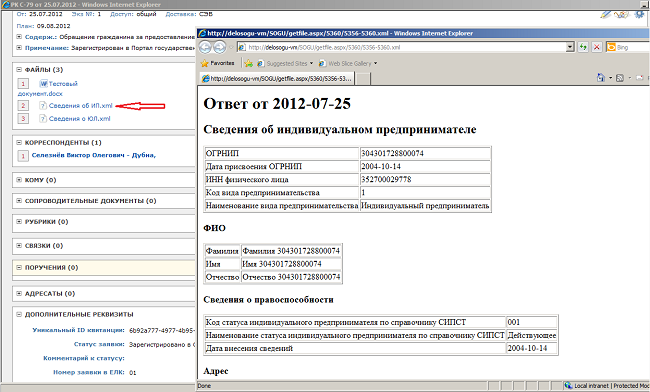The image size is (650, 392).
Task: Click the 'Индивидуальный предприниматель' cell
Action: point(425,206)
